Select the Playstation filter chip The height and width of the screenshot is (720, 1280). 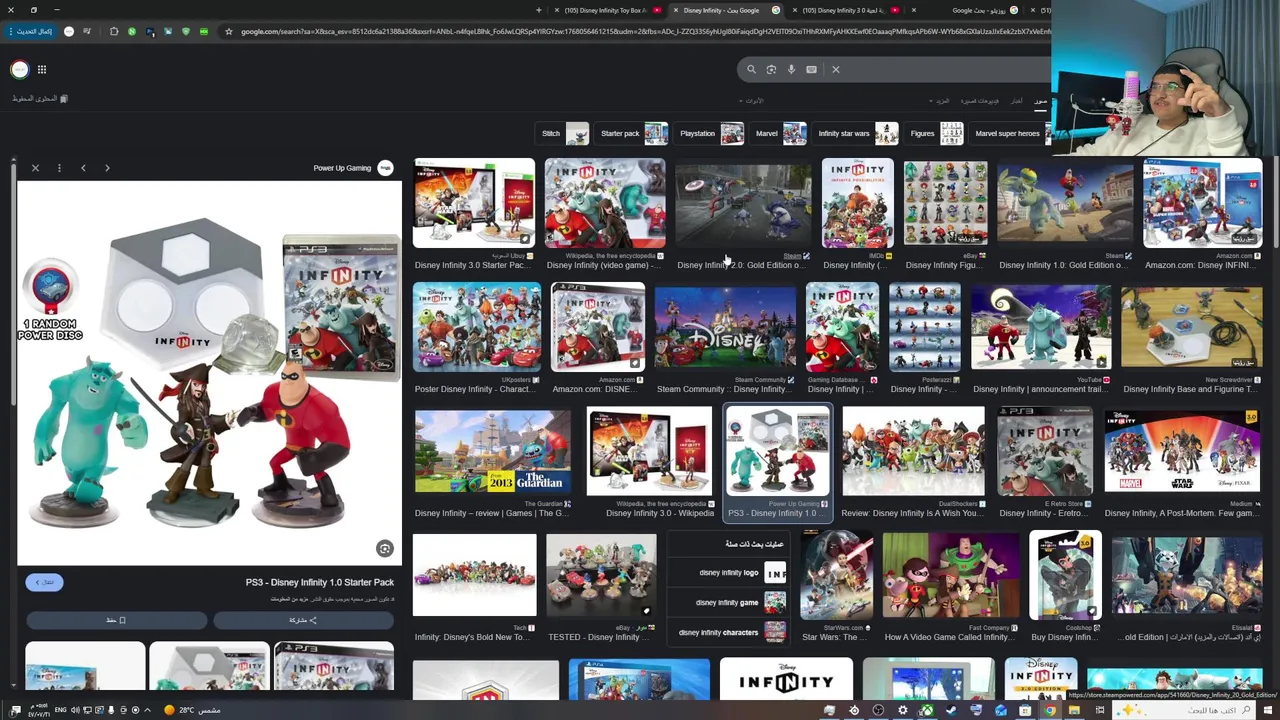point(711,133)
